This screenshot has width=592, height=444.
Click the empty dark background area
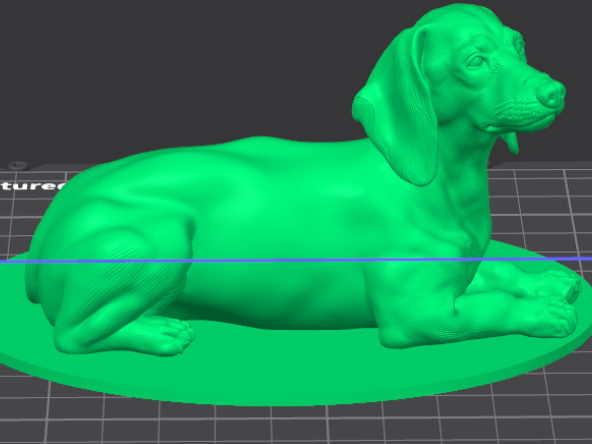coord(170,68)
